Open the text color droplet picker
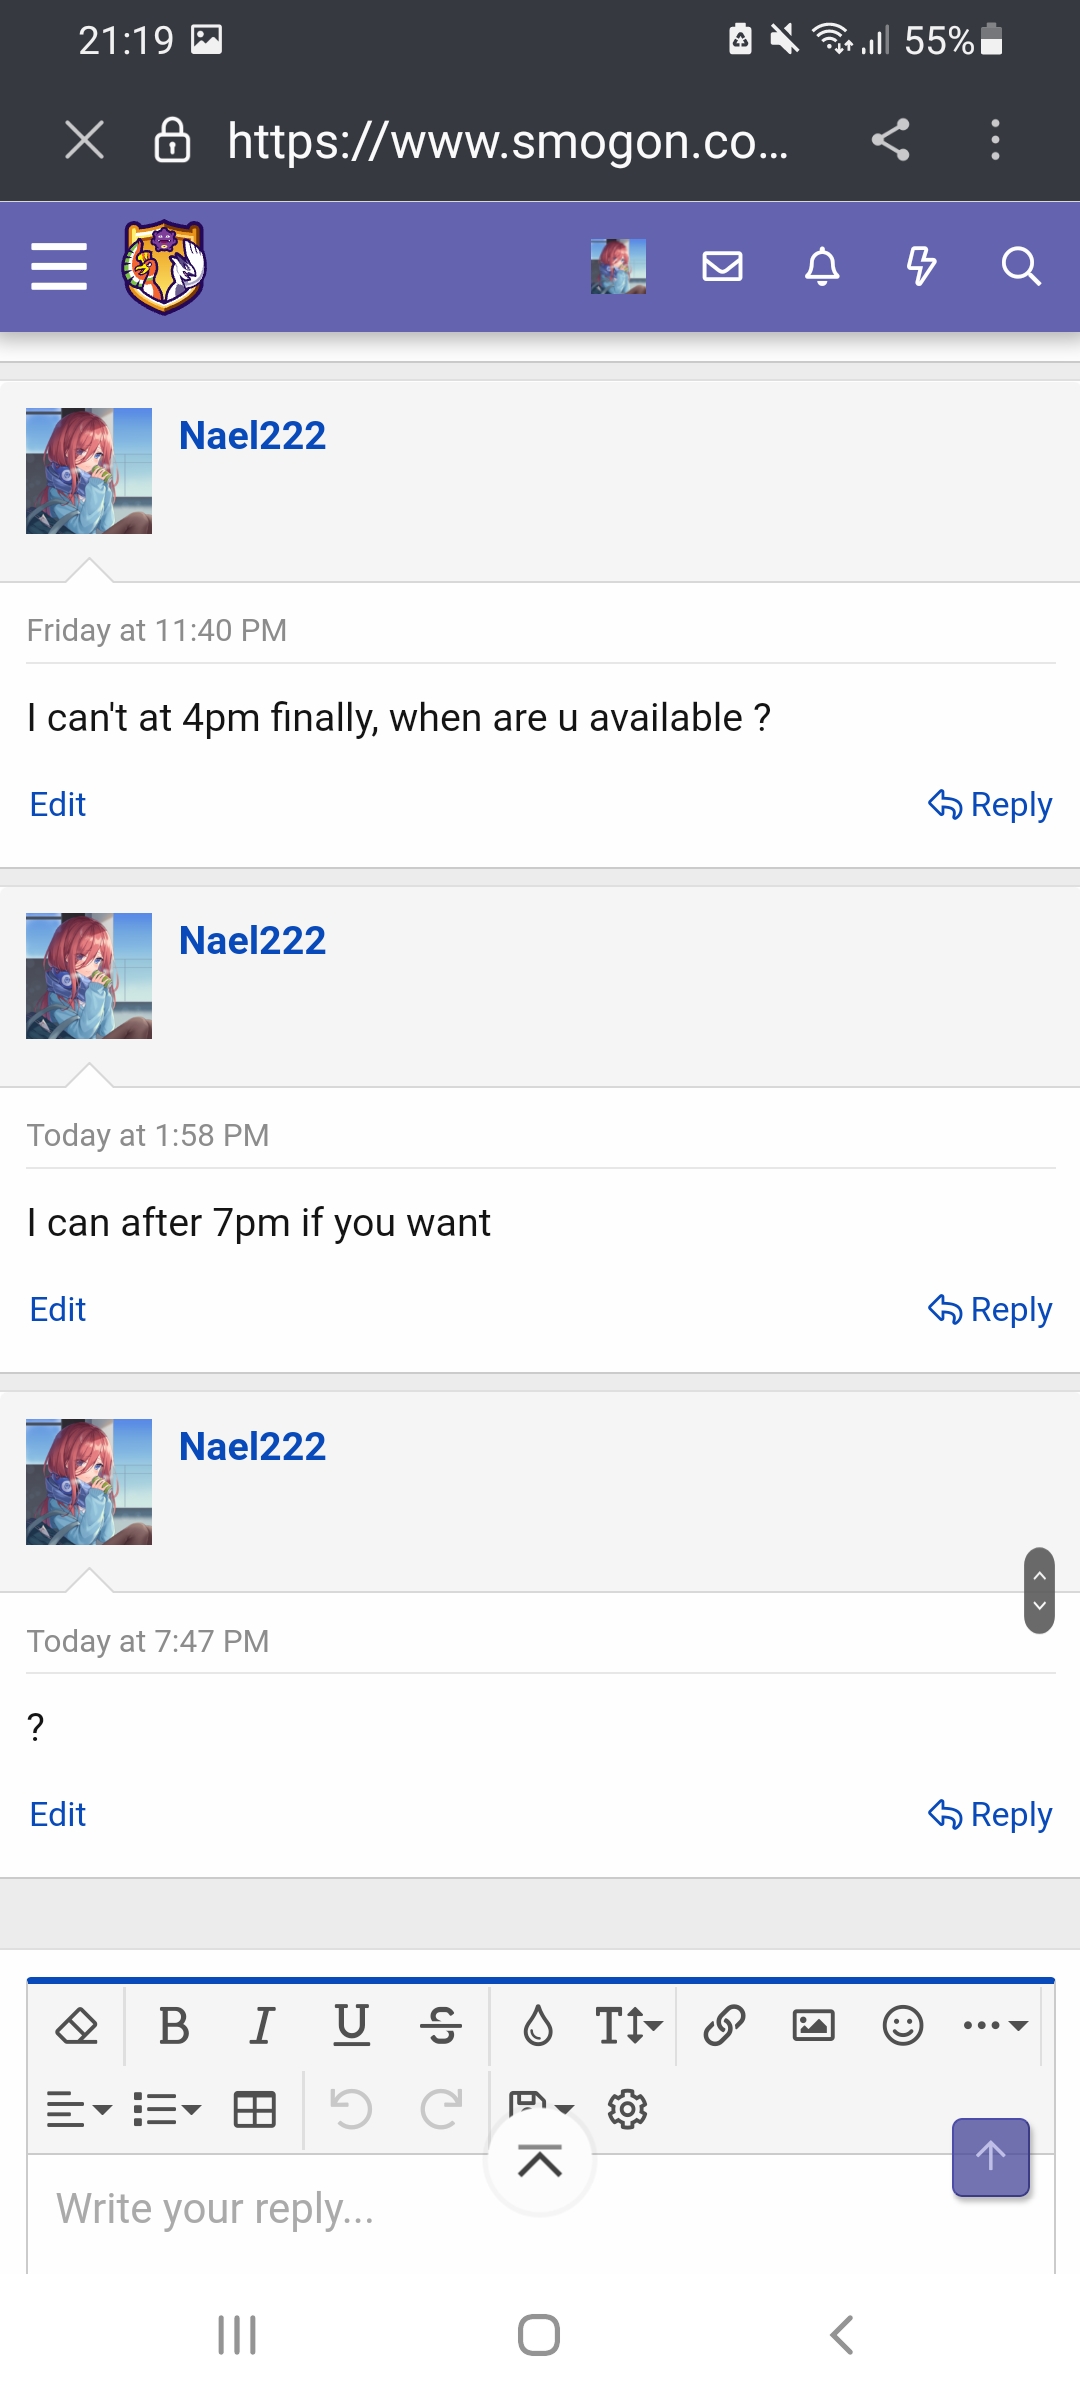Image resolution: width=1080 pixels, height=2400 pixels. tap(538, 2026)
